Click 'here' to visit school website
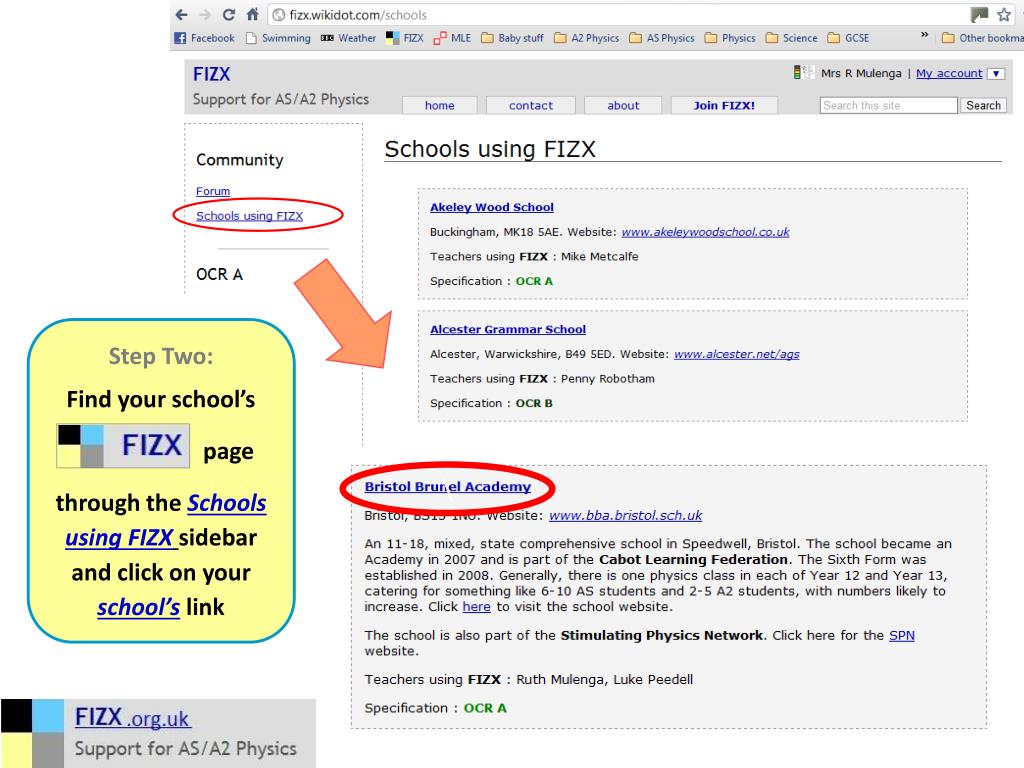The height and width of the screenshot is (768, 1024). pos(477,607)
